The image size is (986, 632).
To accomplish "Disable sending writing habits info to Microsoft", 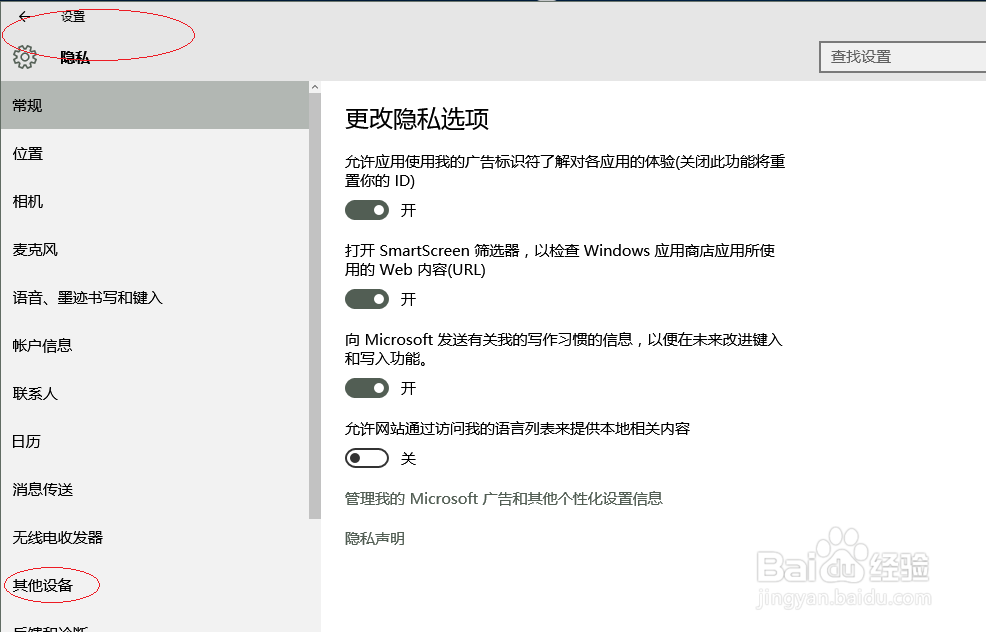I will coord(367,388).
